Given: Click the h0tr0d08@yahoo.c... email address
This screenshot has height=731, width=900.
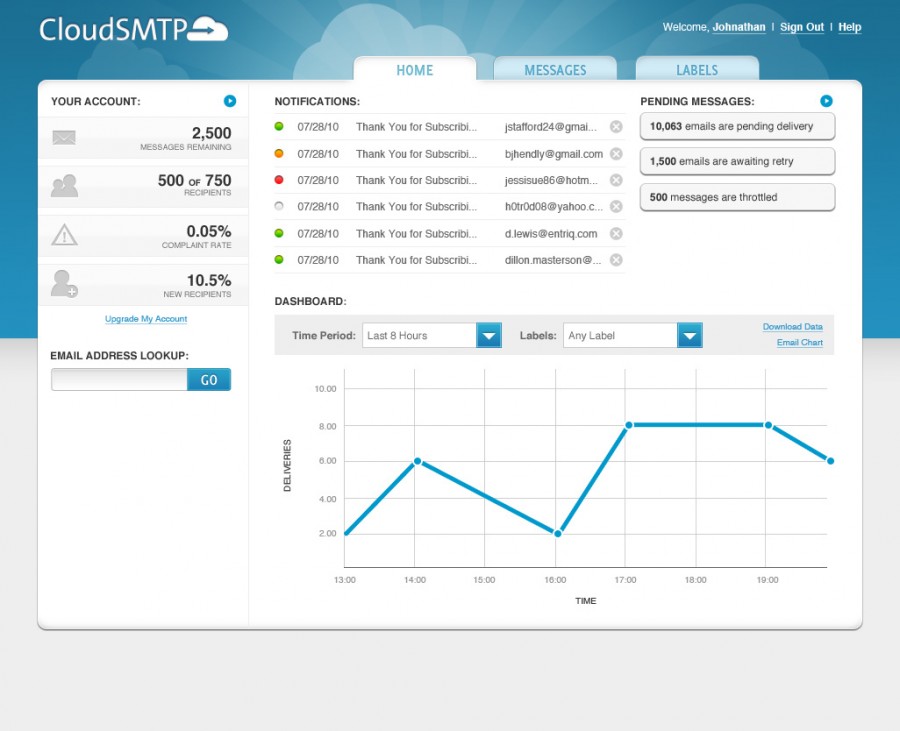Looking at the screenshot, I should click(554, 207).
